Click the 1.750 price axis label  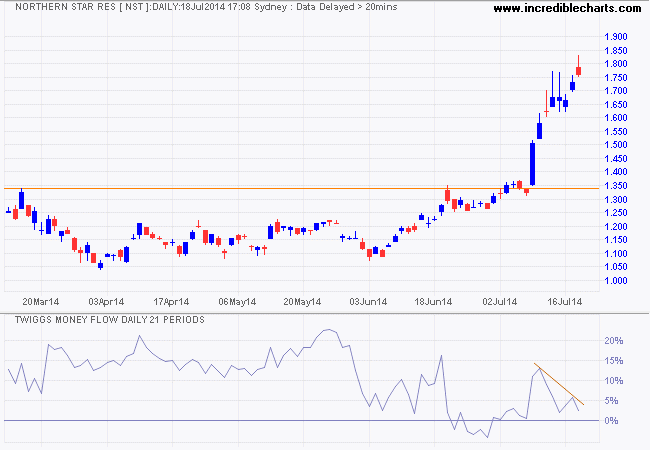616,77
